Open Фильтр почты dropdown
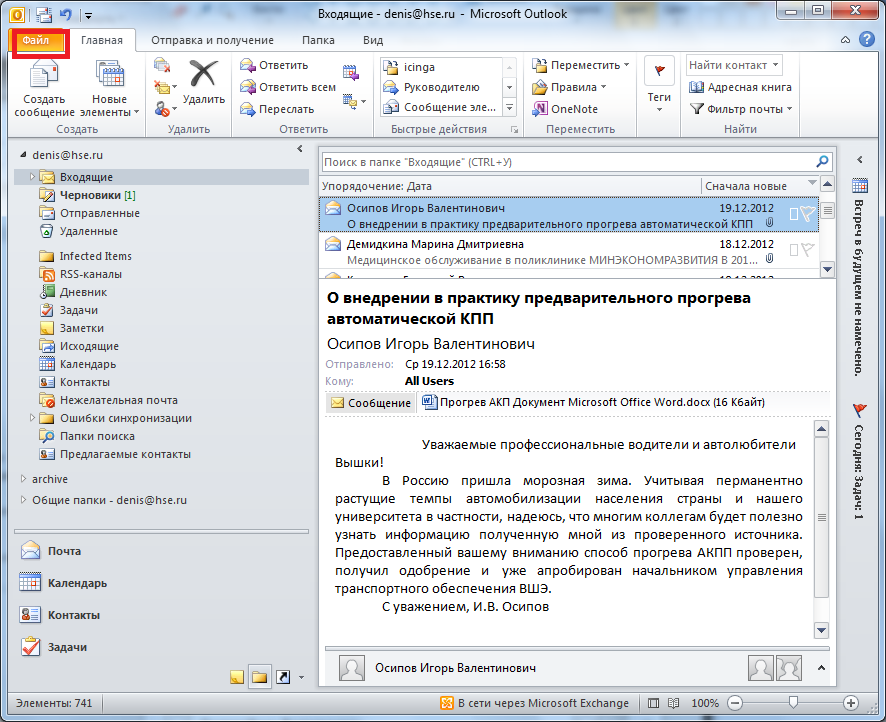This screenshot has height=722, width=886. (741, 109)
